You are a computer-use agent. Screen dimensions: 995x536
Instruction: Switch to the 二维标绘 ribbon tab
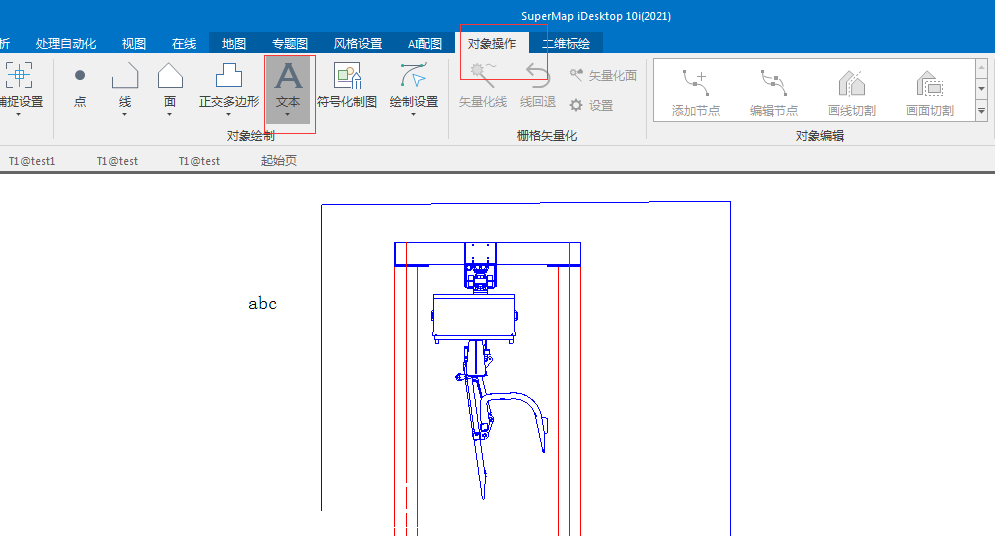pyautogui.click(x=566, y=44)
